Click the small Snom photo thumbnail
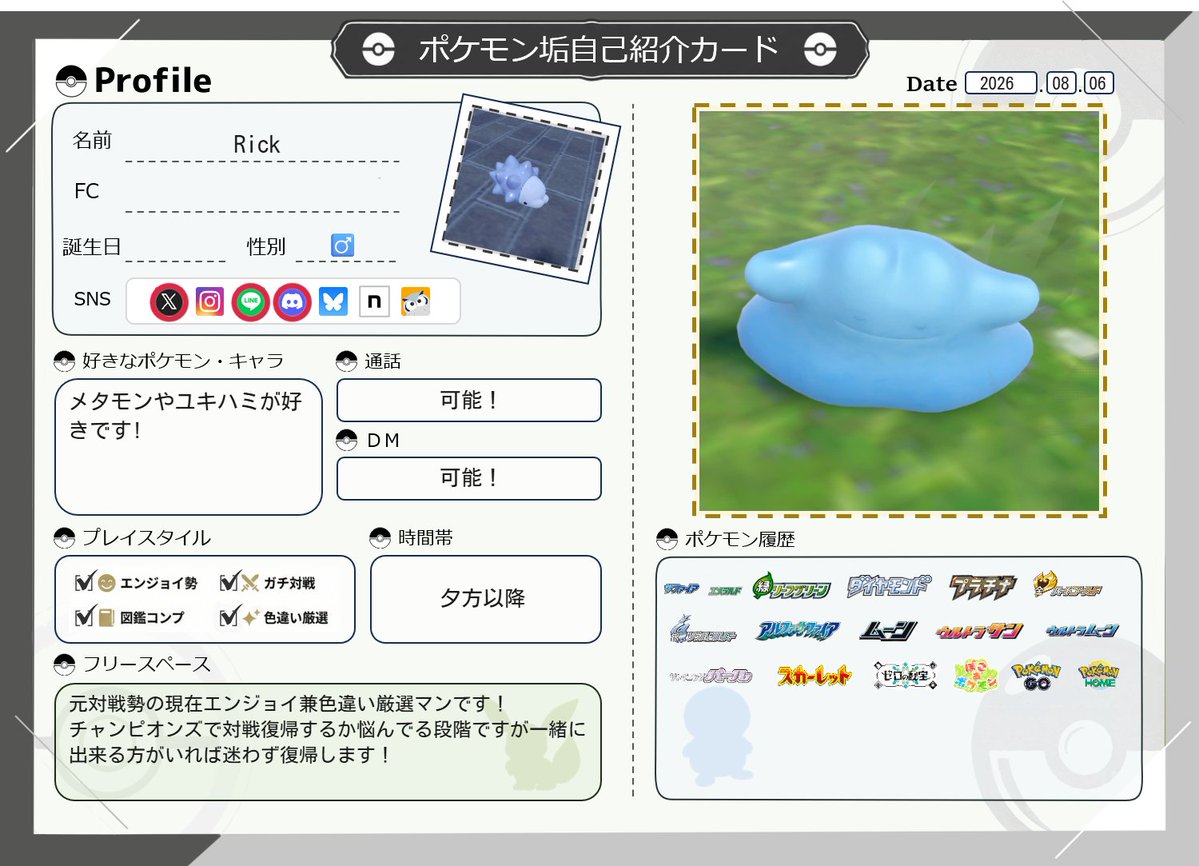The image size is (1199, 866). (525, 188)
